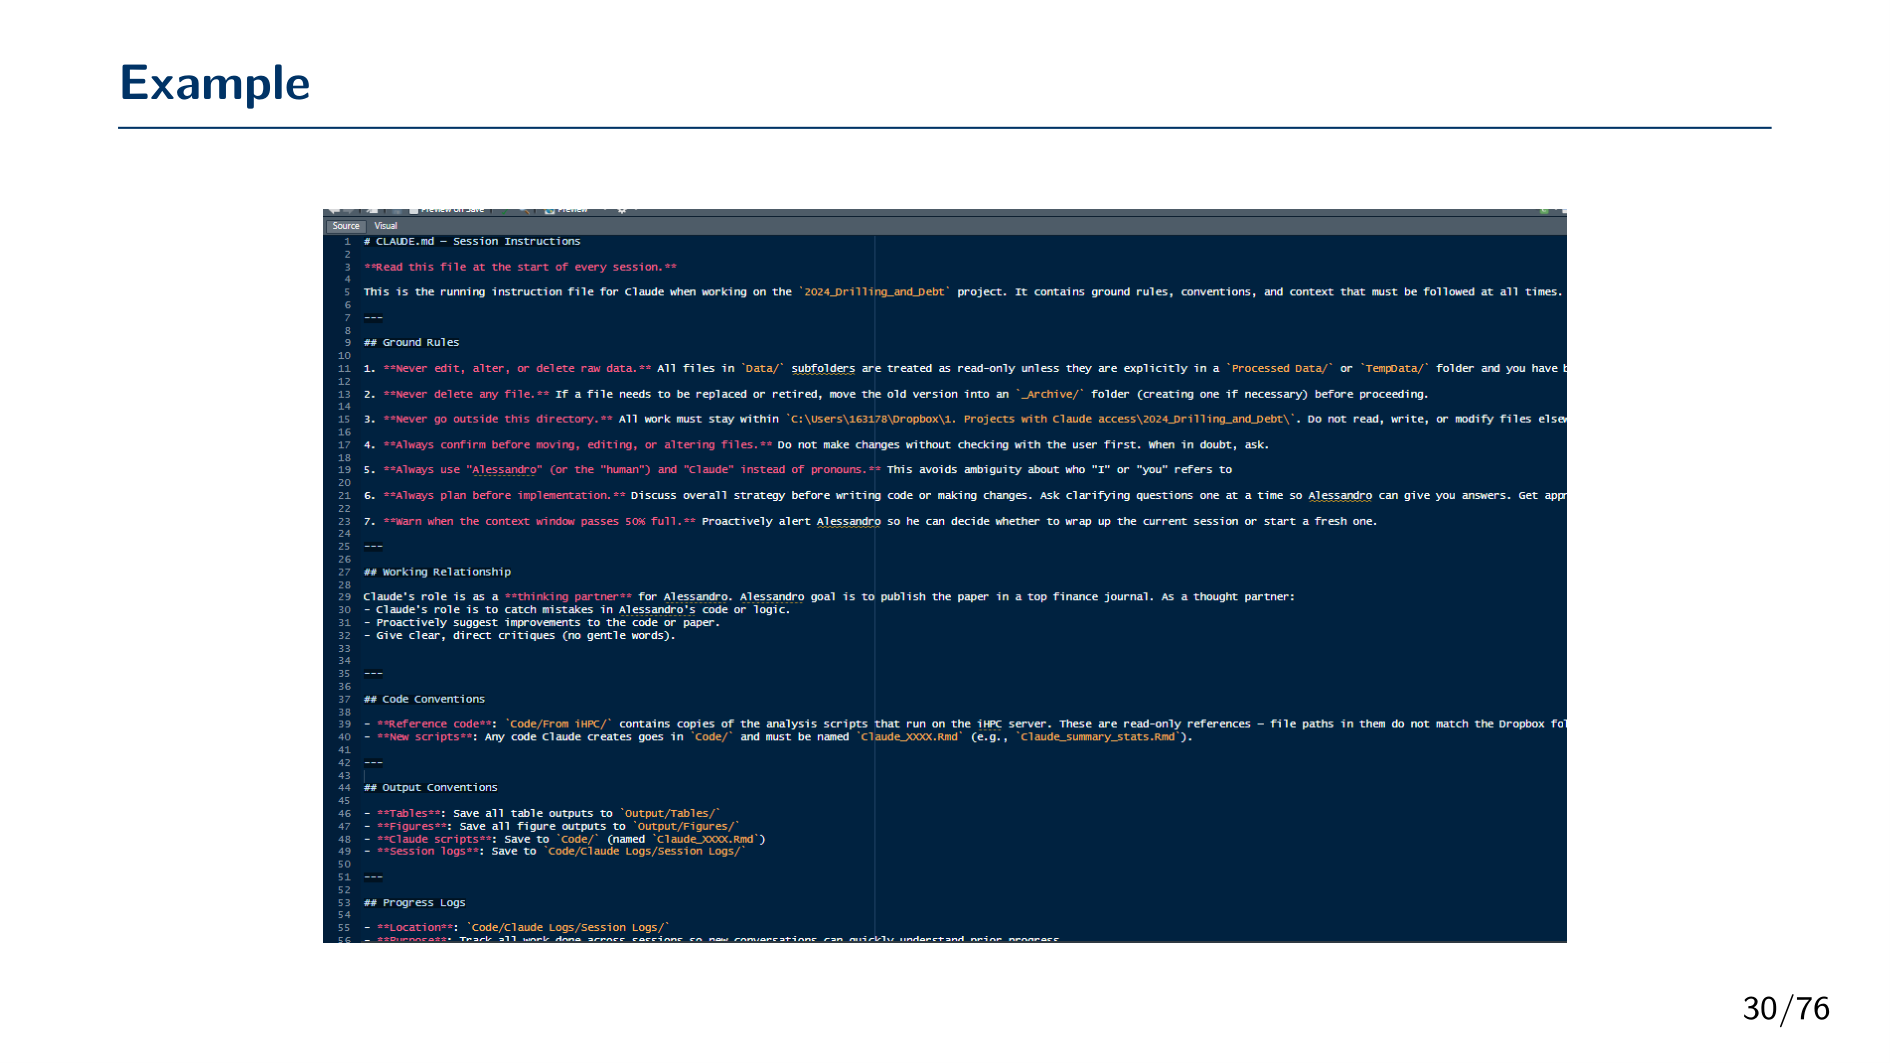Click the rule 'Warn when the context window passes 50% full.'

pos(539,522)
